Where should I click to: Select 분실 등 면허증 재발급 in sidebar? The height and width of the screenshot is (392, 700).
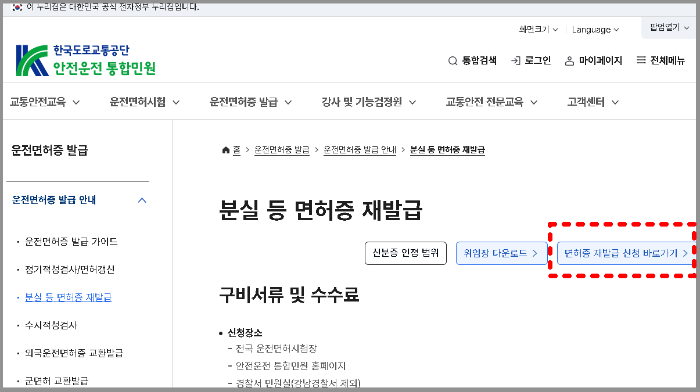[68, 297]
